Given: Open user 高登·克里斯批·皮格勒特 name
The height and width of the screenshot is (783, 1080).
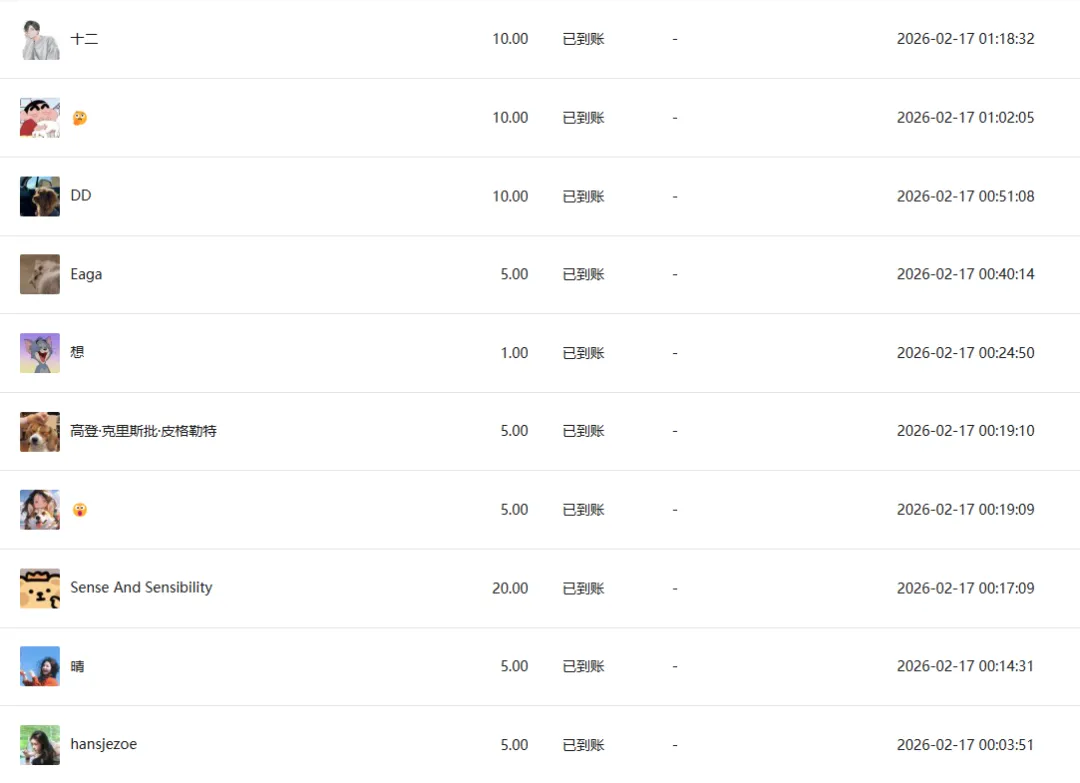Looking at the screenshot, I should [x=143, y=431].
